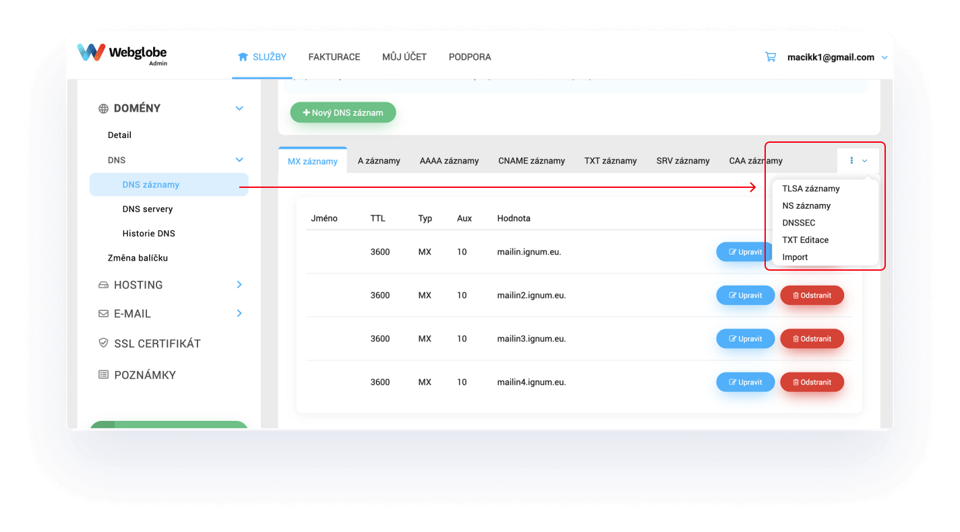
Task: Remove the mailin3.ignum.eu. record with Odstranit
Action: [x=812, y=339]
